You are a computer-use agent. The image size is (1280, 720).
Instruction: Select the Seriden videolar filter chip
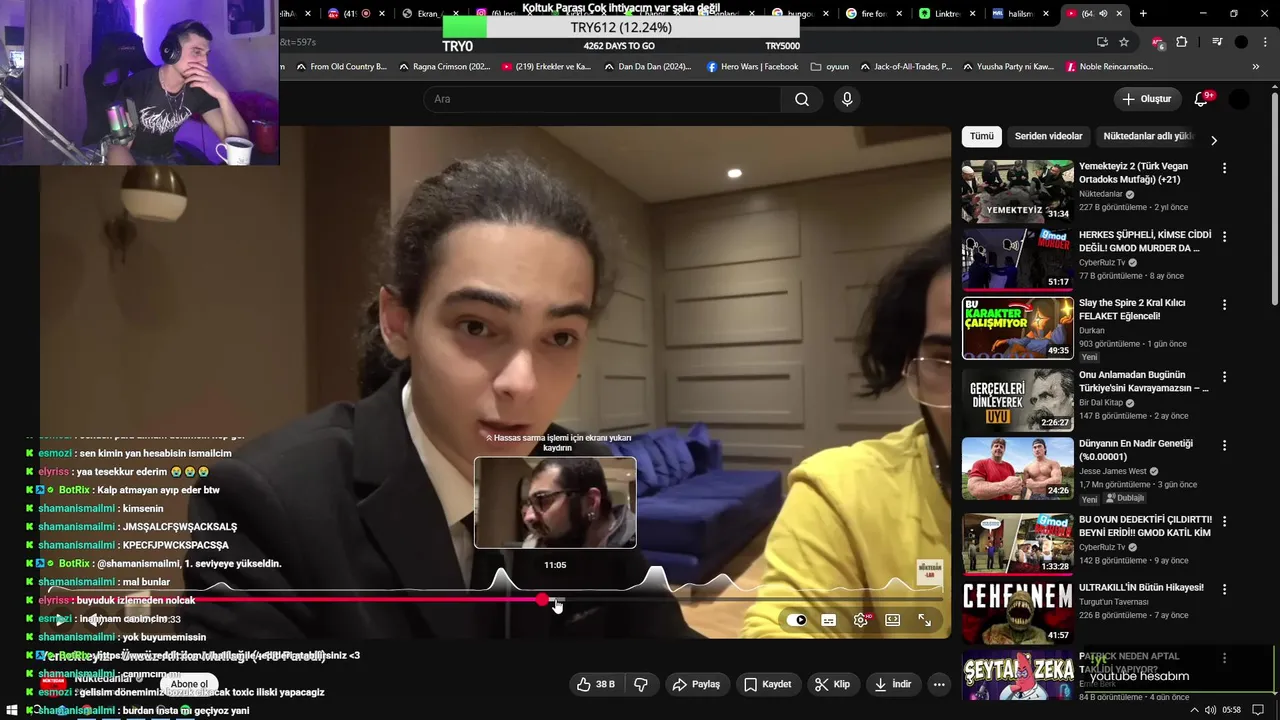tap(1048, 136)
